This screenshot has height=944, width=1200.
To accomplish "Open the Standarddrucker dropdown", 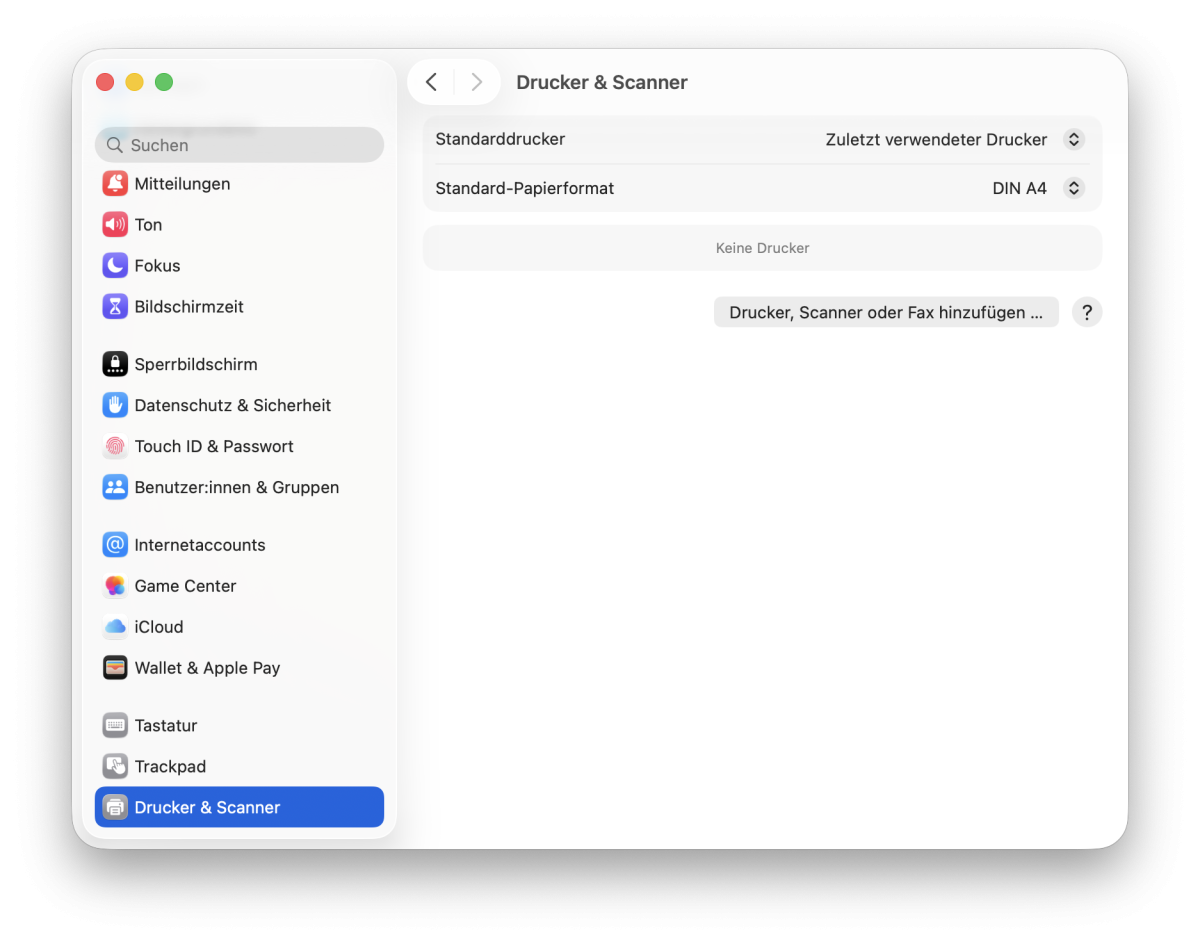I will 1073,140.
